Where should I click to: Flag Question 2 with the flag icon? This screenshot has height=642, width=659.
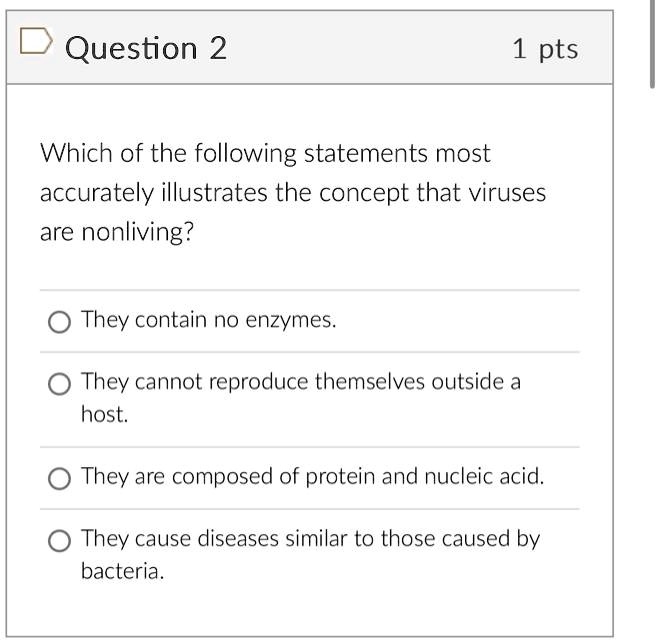coord(36,41)
